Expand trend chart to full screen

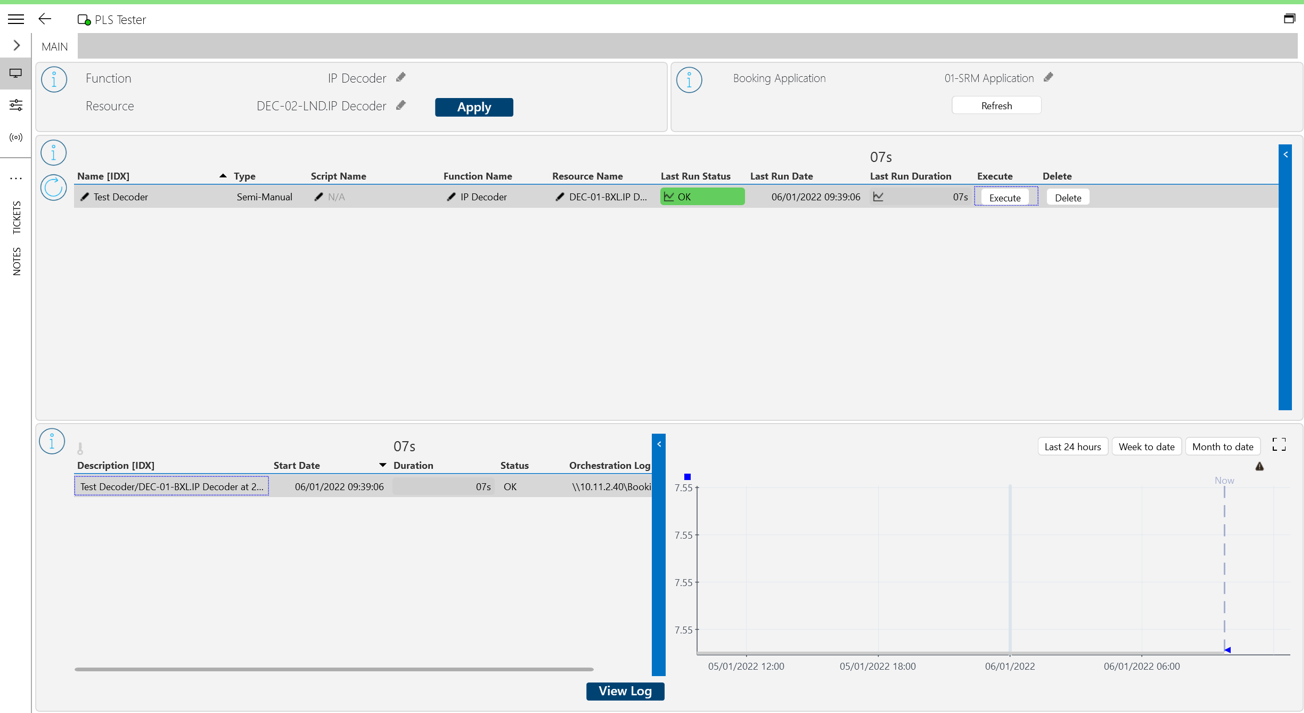tap(1279, 445)
